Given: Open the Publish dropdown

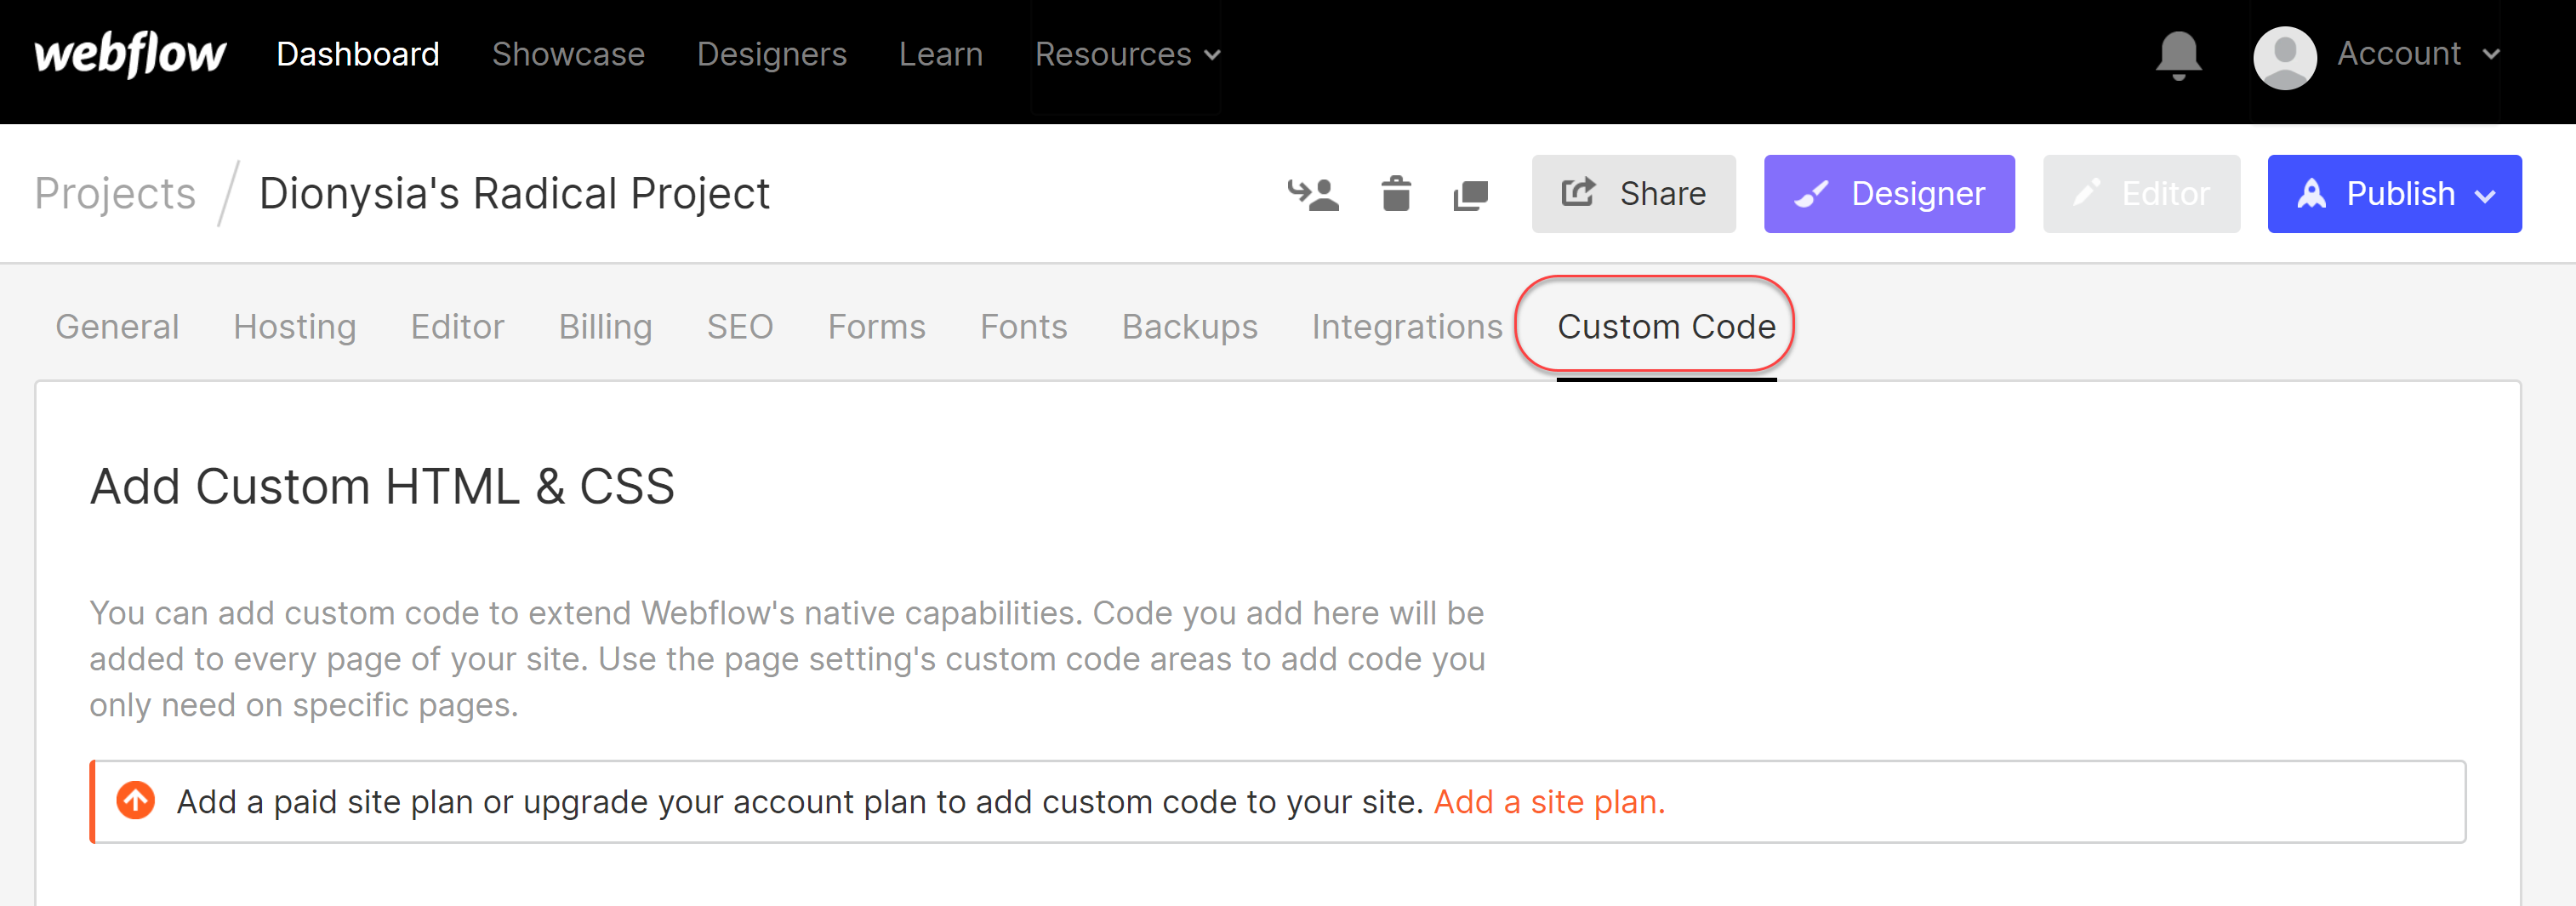Looking at the screenshot, I should pyautogui.click(x=2394, y=194).
